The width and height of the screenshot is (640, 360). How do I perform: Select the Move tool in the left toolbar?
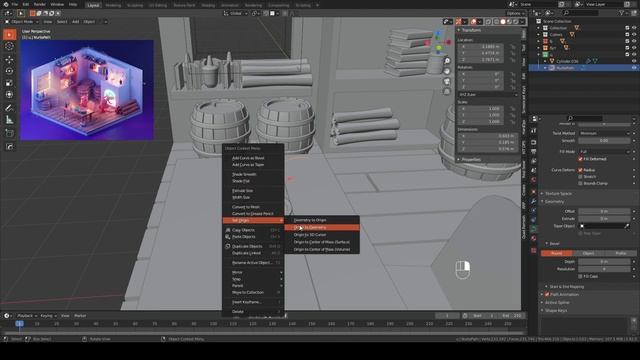click(x=9, y=59)
